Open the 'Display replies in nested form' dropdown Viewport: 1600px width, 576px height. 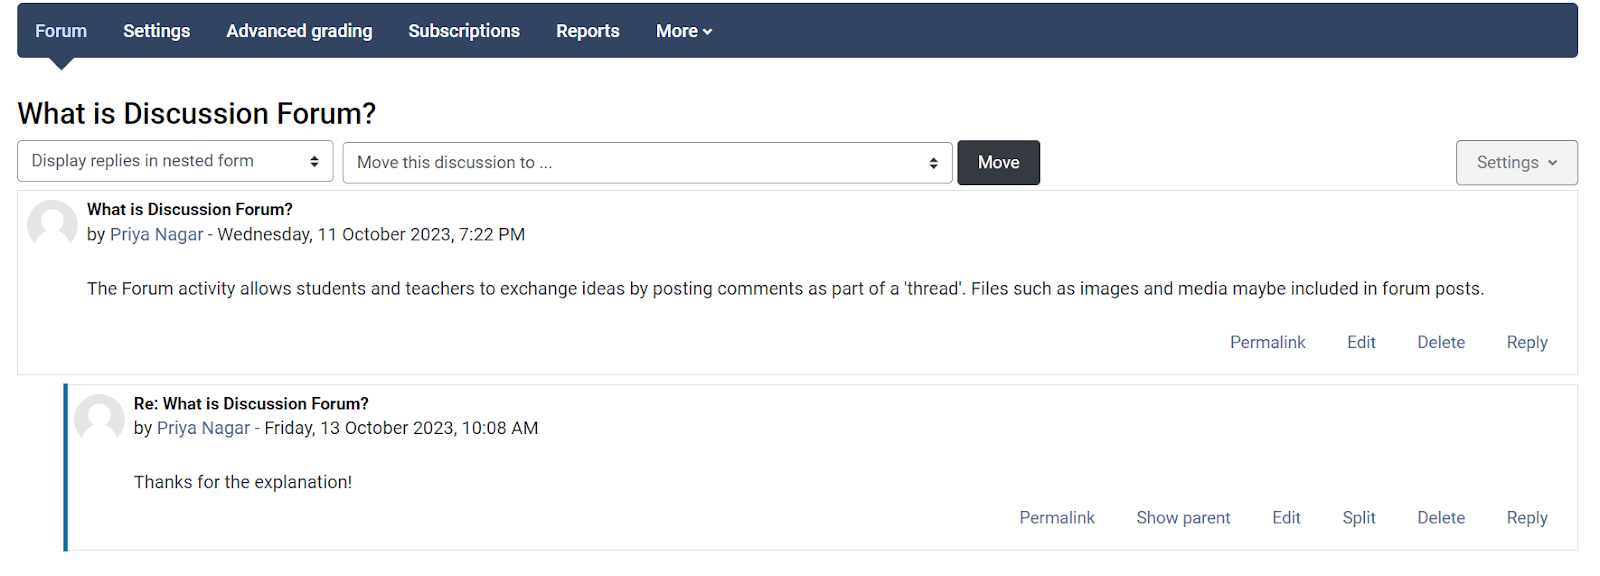point(175,161)
